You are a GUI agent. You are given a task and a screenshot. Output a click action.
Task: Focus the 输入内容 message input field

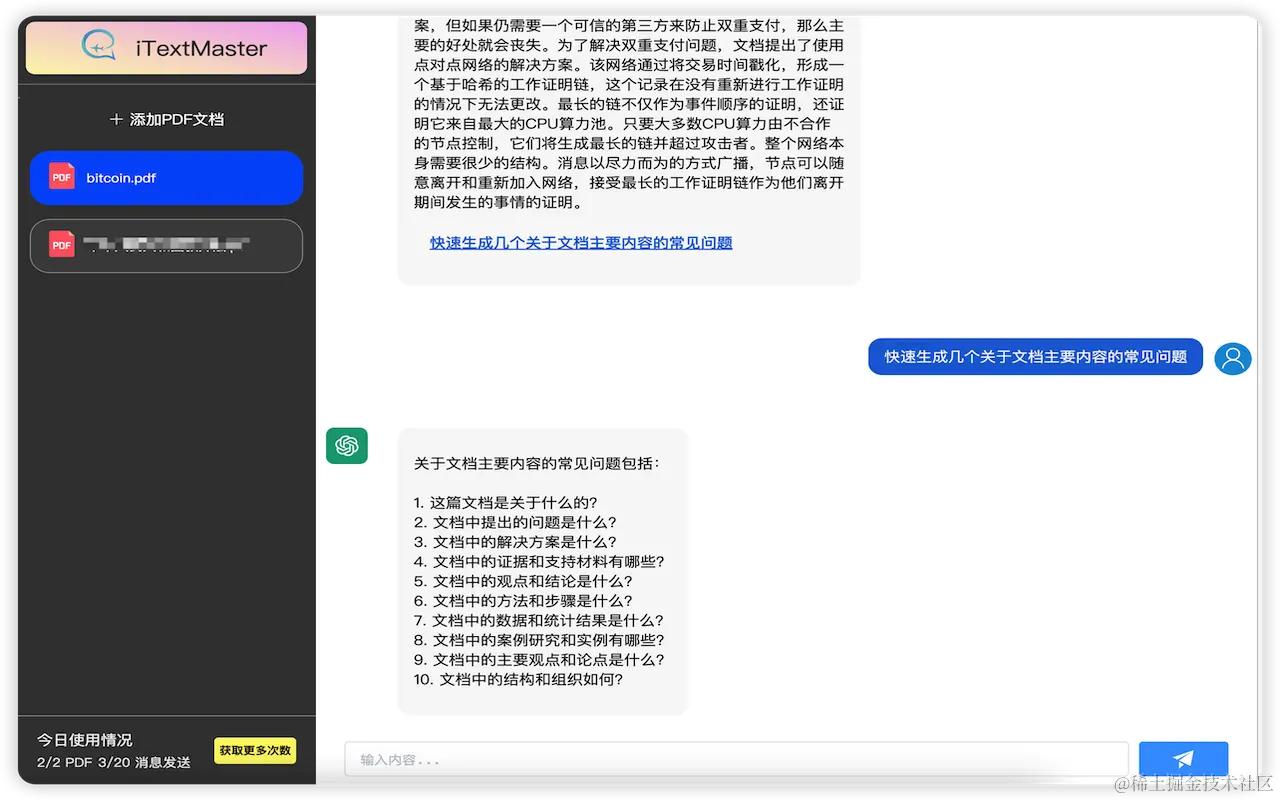736,759
